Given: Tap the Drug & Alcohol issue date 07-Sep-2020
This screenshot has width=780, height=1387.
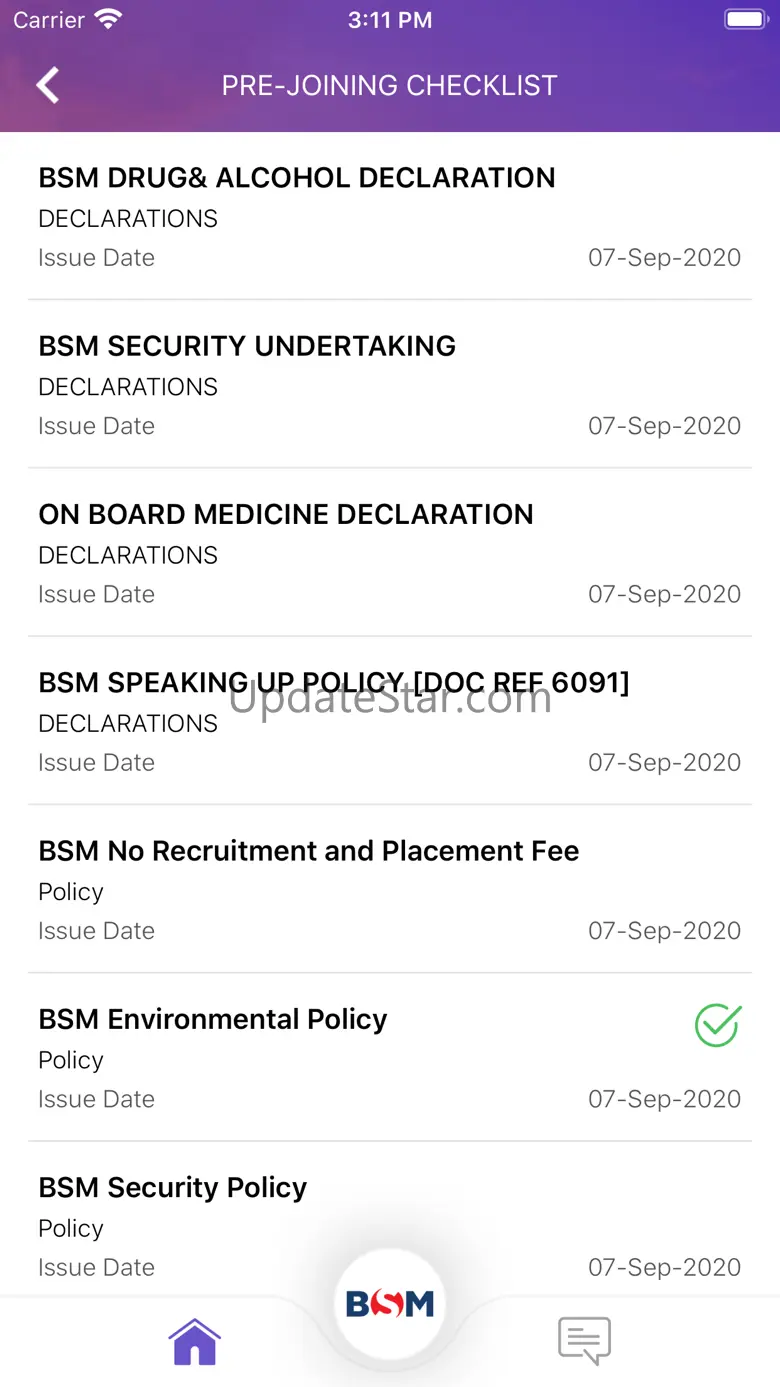Looking at the screenshot, I should (664, 258).
